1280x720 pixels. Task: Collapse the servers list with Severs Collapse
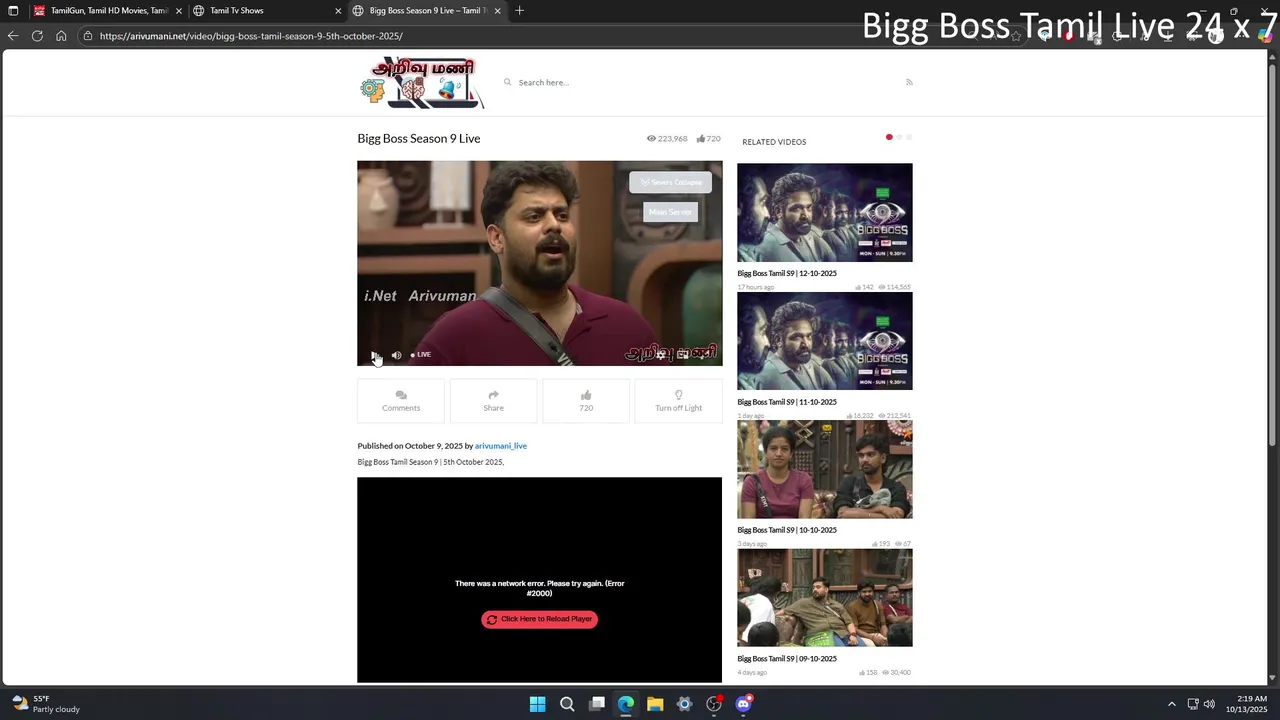pos(670,182)
